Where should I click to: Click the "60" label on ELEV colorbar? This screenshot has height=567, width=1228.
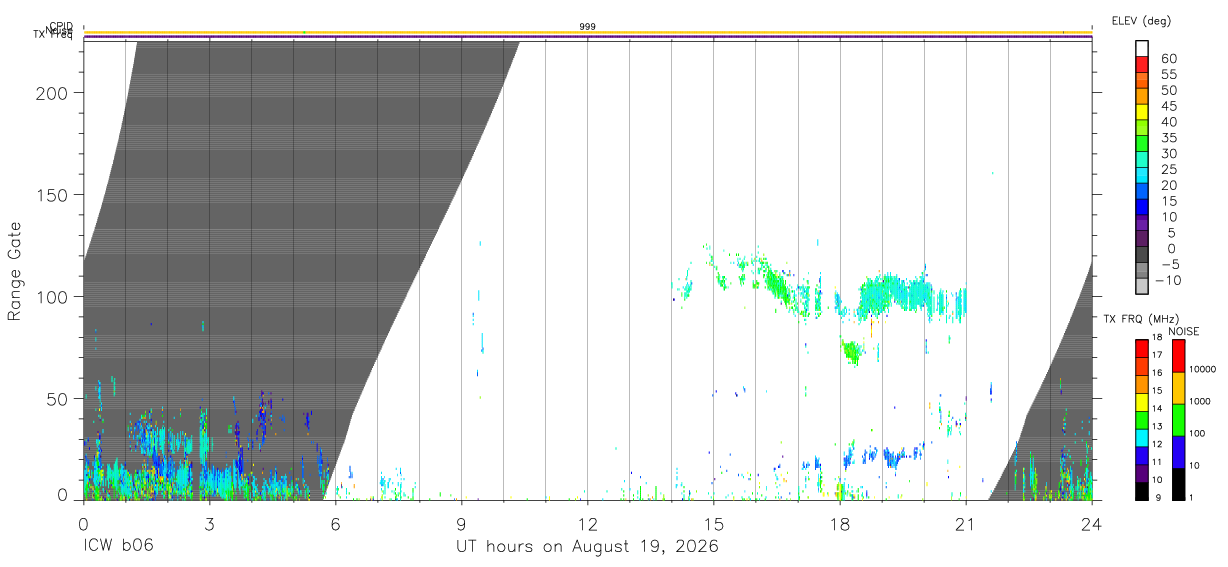(1168, 59)
